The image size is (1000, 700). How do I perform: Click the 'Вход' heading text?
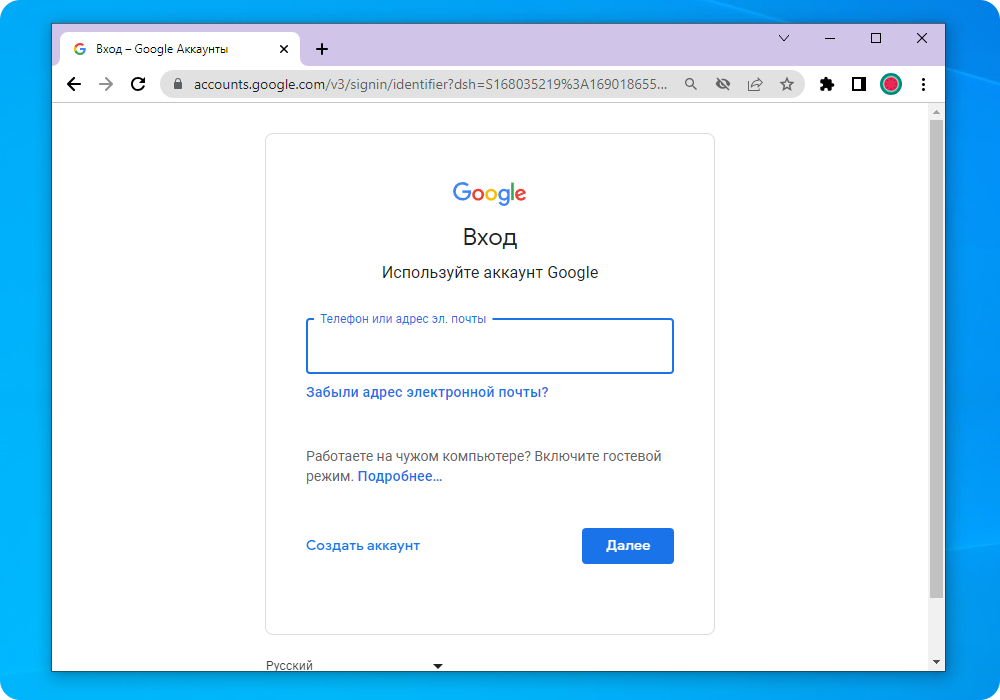tap(490, 237)
